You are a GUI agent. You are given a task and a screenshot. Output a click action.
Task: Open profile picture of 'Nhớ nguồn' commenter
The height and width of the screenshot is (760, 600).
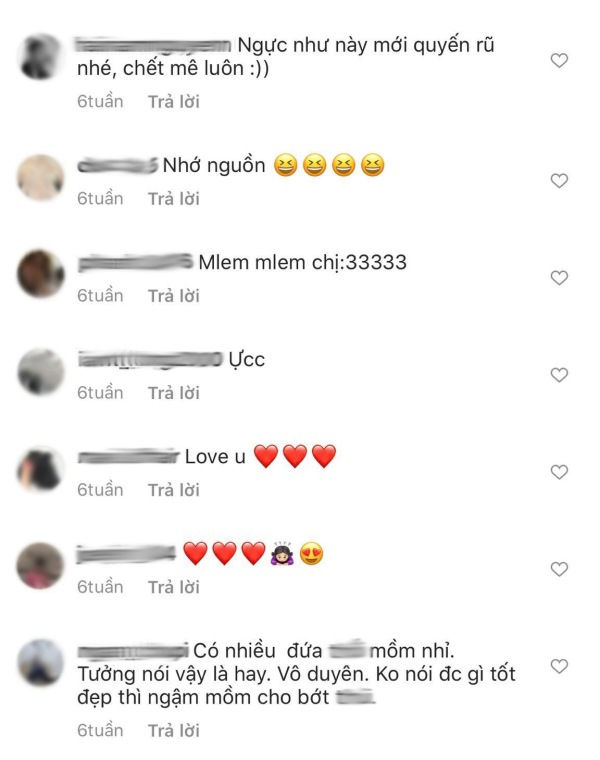[41, 177]
